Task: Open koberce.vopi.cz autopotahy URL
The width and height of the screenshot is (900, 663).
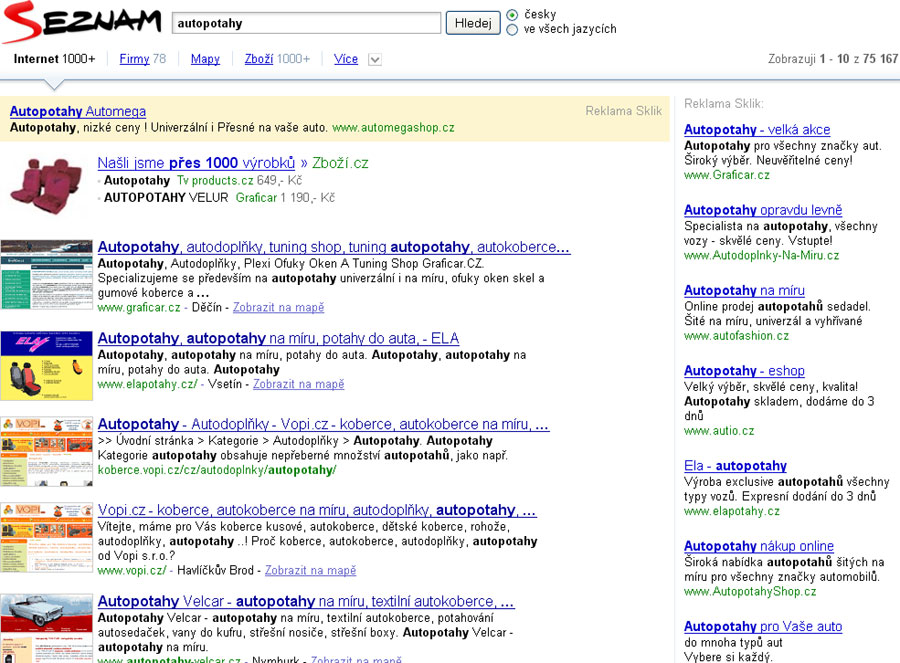Action: (x=217, y=470)
